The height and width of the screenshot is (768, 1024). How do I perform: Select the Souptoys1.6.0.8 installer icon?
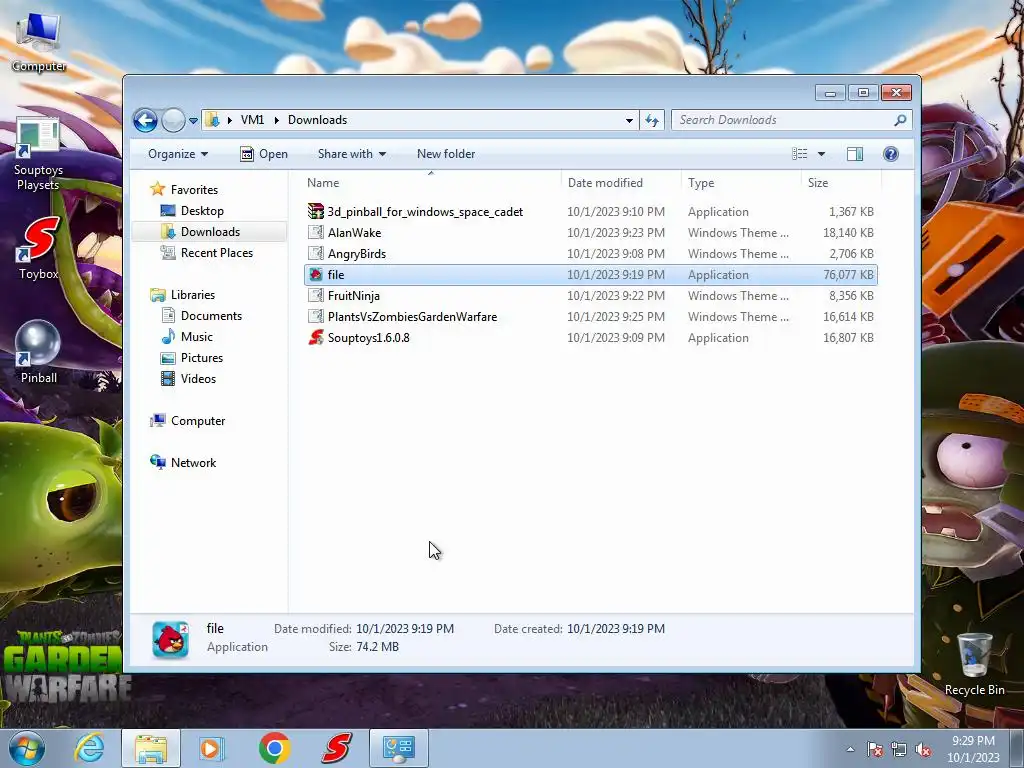click(315, 338)
